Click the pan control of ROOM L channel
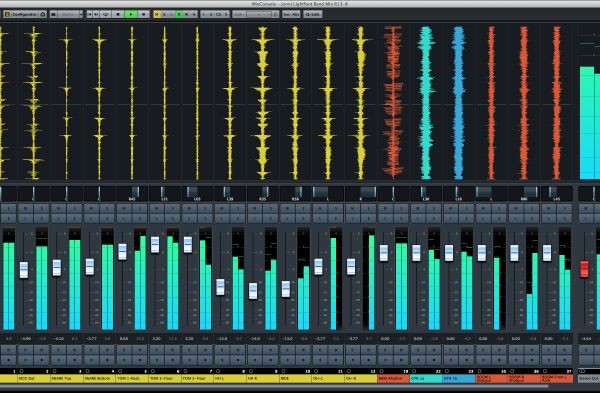The width and height of the screenshot is (600, 393). [491, 193]
